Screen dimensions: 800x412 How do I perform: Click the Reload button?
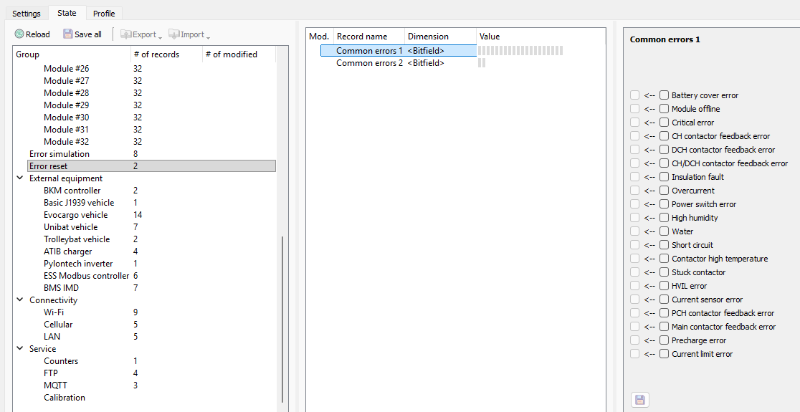pos(33,34)
